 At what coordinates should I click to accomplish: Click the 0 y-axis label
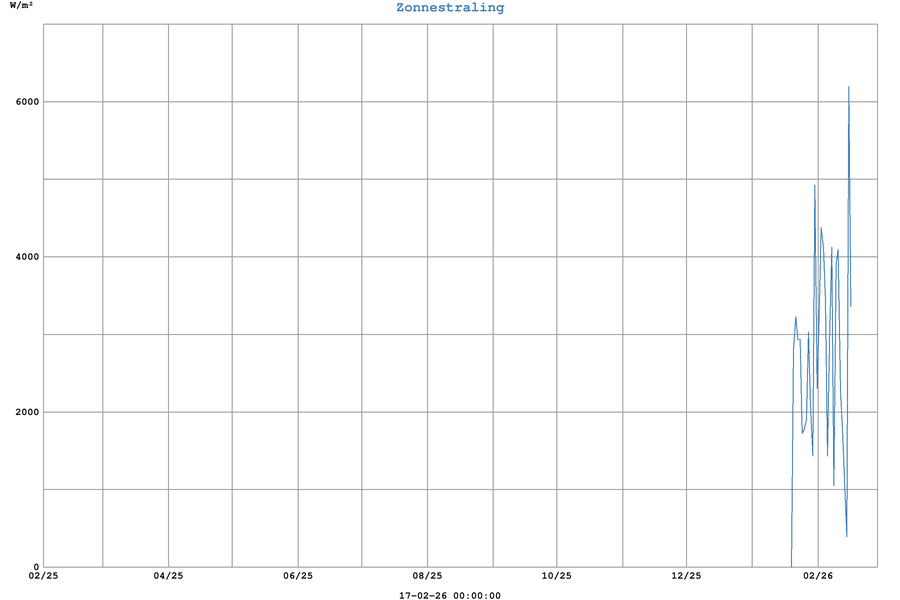coord(34,567)
